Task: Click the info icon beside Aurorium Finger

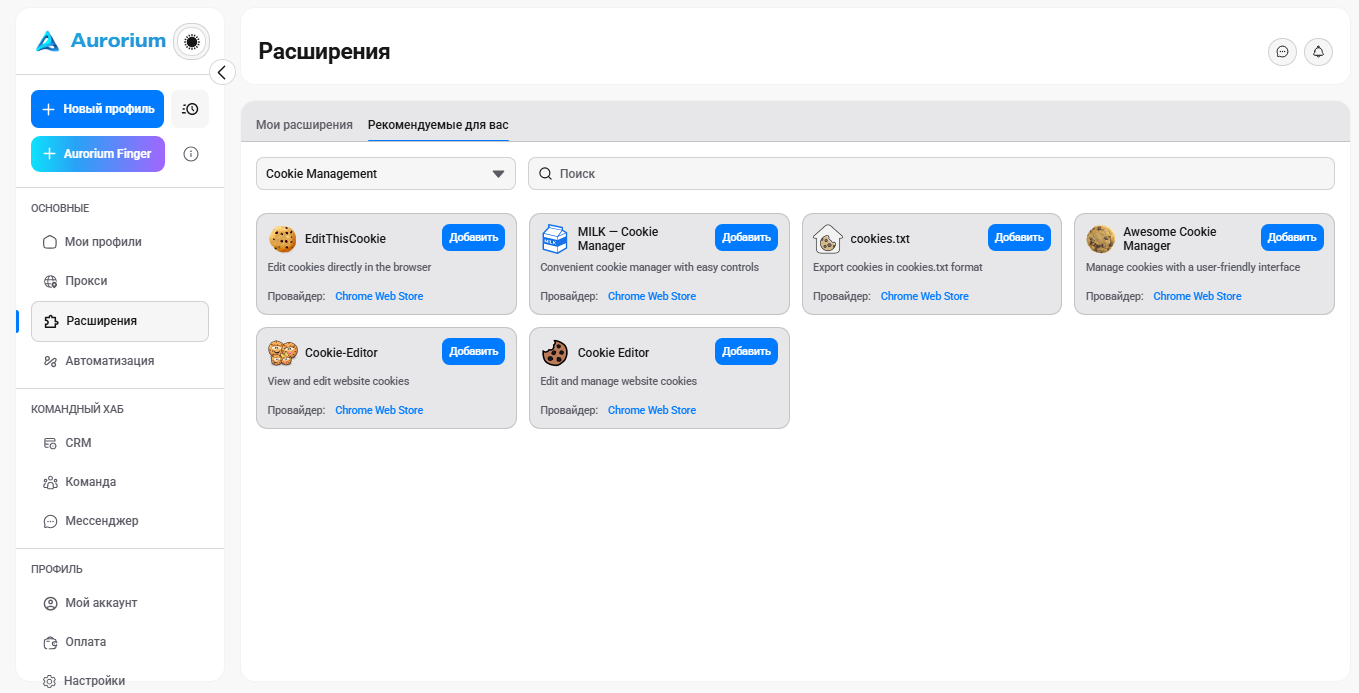Action: click(x=191, y=154)
